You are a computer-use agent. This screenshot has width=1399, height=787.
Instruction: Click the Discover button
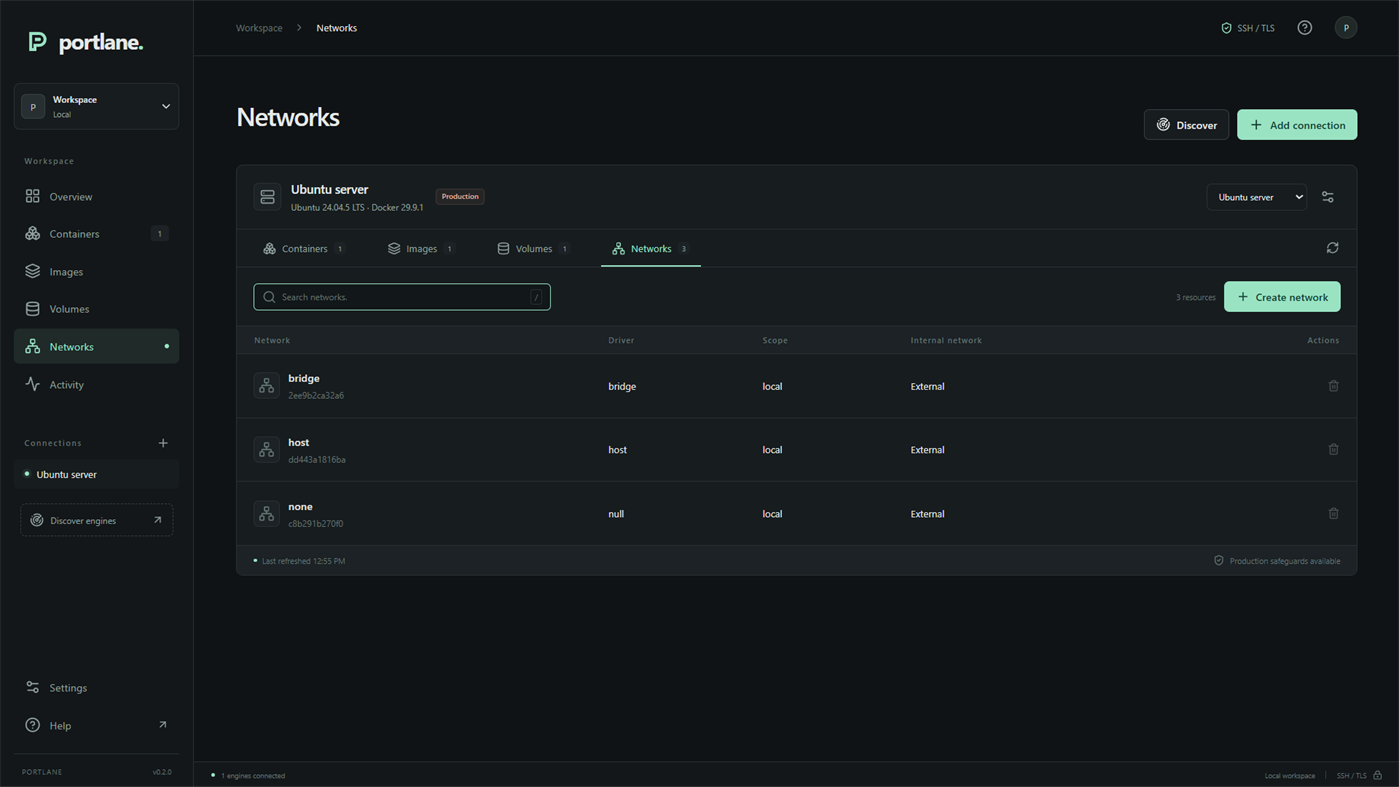[1186, 125]
